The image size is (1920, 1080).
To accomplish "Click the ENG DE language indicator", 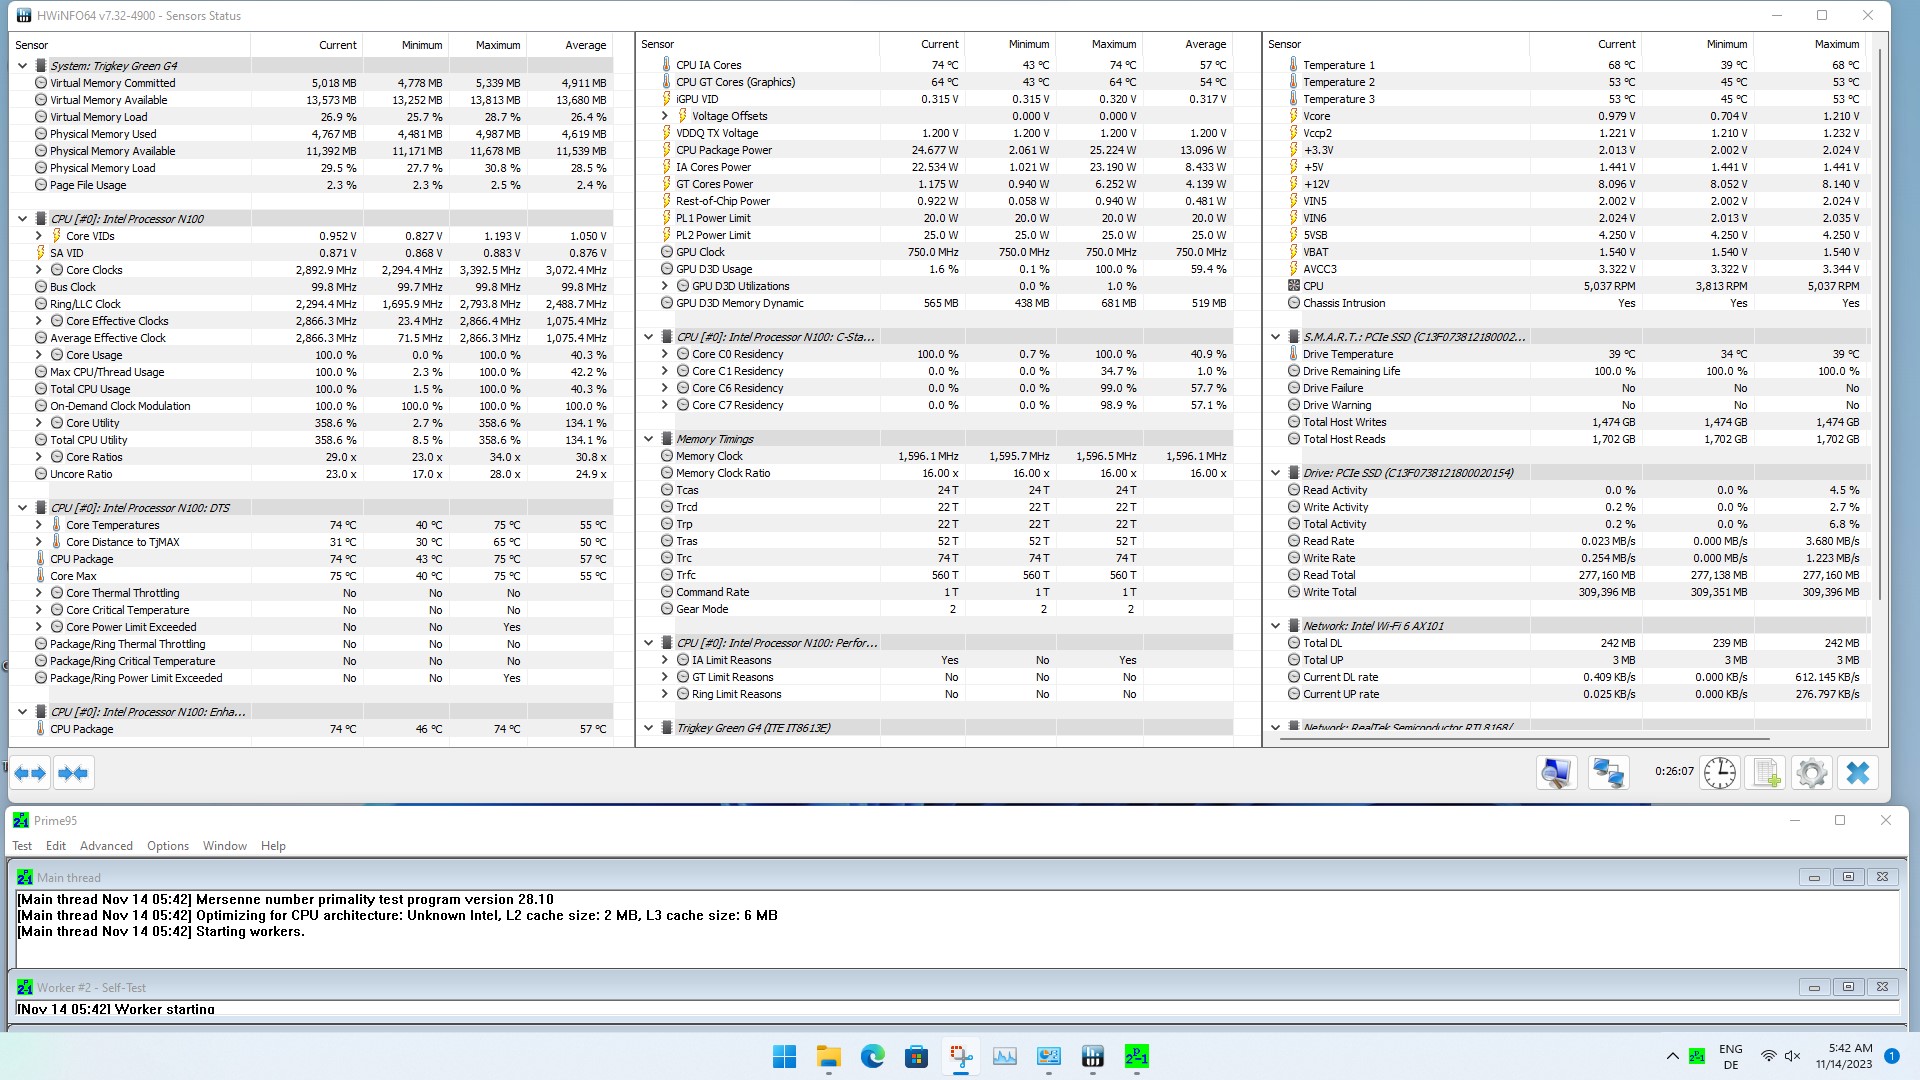I will click(1731, 1056).
